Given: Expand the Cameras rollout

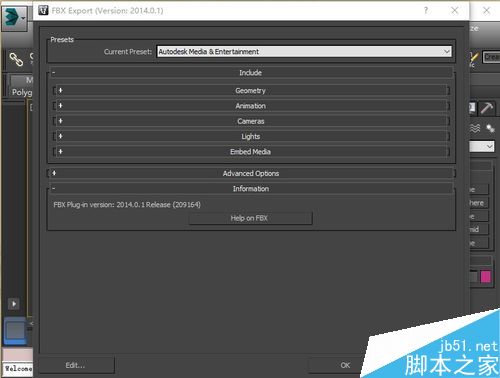Looking at the screenshot, I should click(x=251, y=121).
